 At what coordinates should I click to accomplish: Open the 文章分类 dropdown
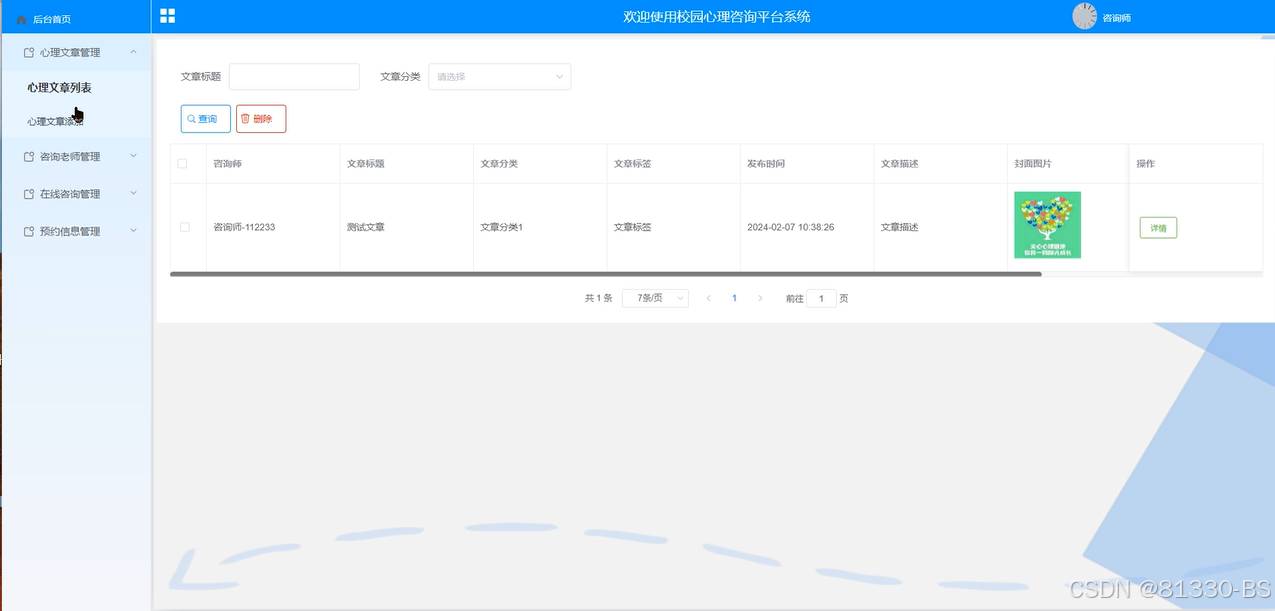click(x=499, y=77)
